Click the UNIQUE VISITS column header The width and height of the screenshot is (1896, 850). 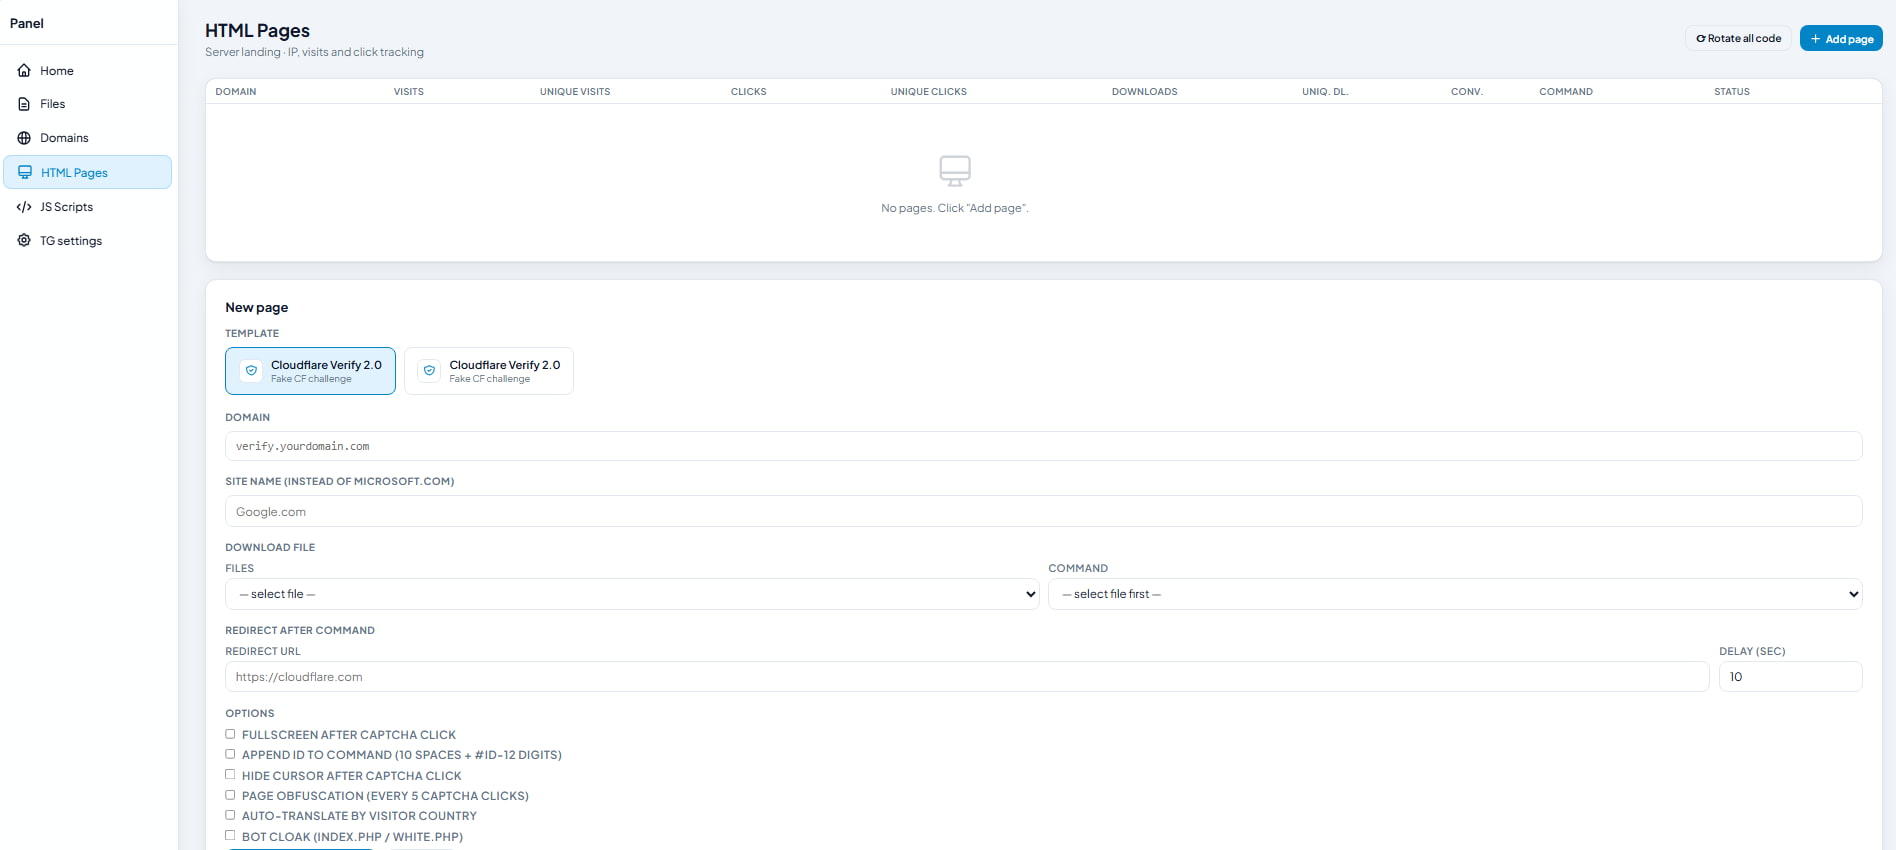click(575, 92)
